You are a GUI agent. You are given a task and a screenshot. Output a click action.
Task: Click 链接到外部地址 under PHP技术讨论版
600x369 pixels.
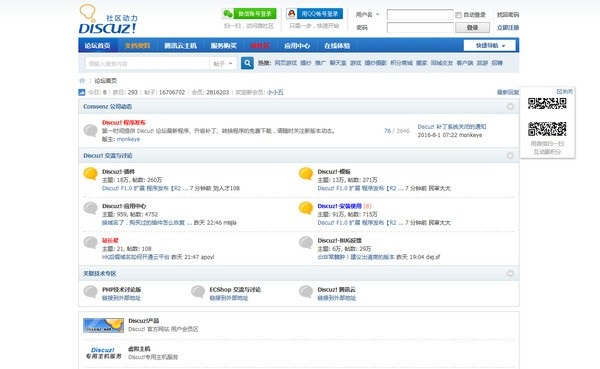point(121,298)
